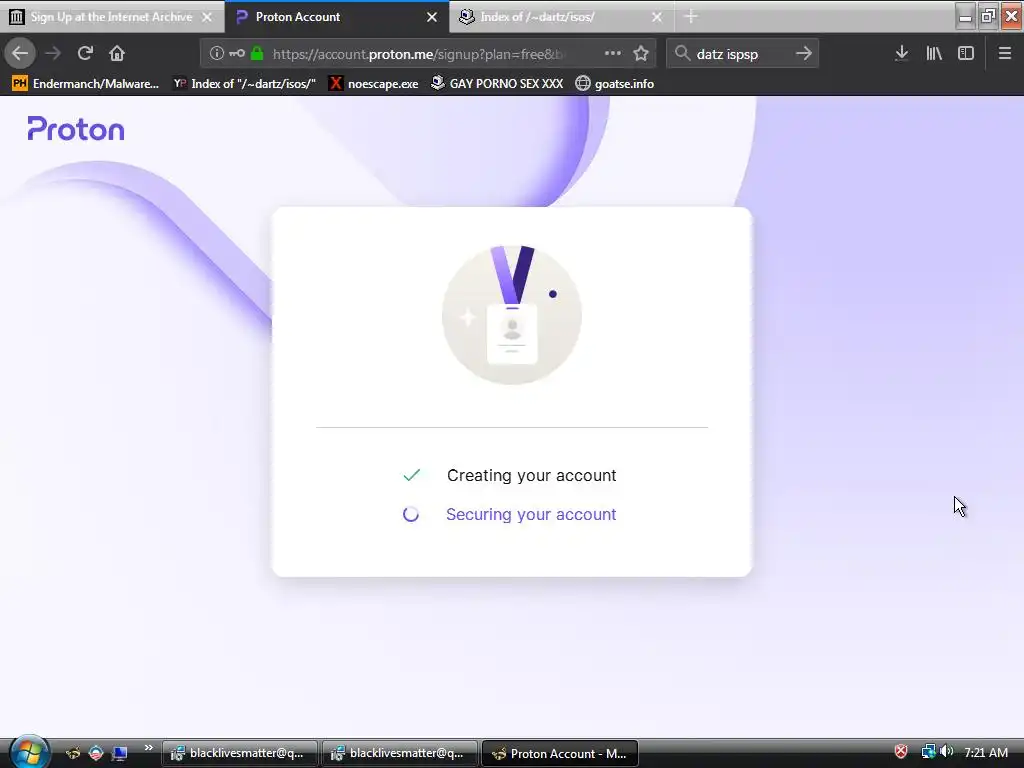Open the Index of "/~dartz/isos/" bookmark
The width and height of the screenshot is (1024, 768).
pyautogui.click(x=244, y=84)
